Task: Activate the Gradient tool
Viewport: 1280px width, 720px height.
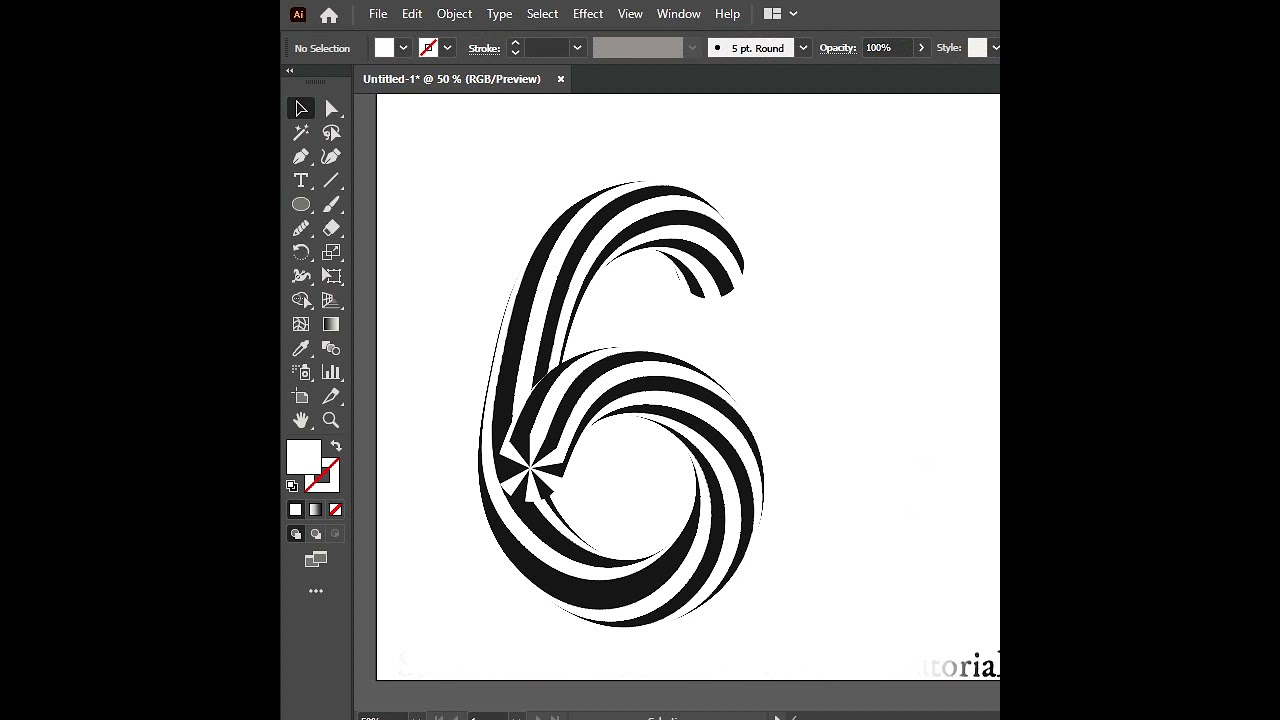Action: [x=332, y=324]
